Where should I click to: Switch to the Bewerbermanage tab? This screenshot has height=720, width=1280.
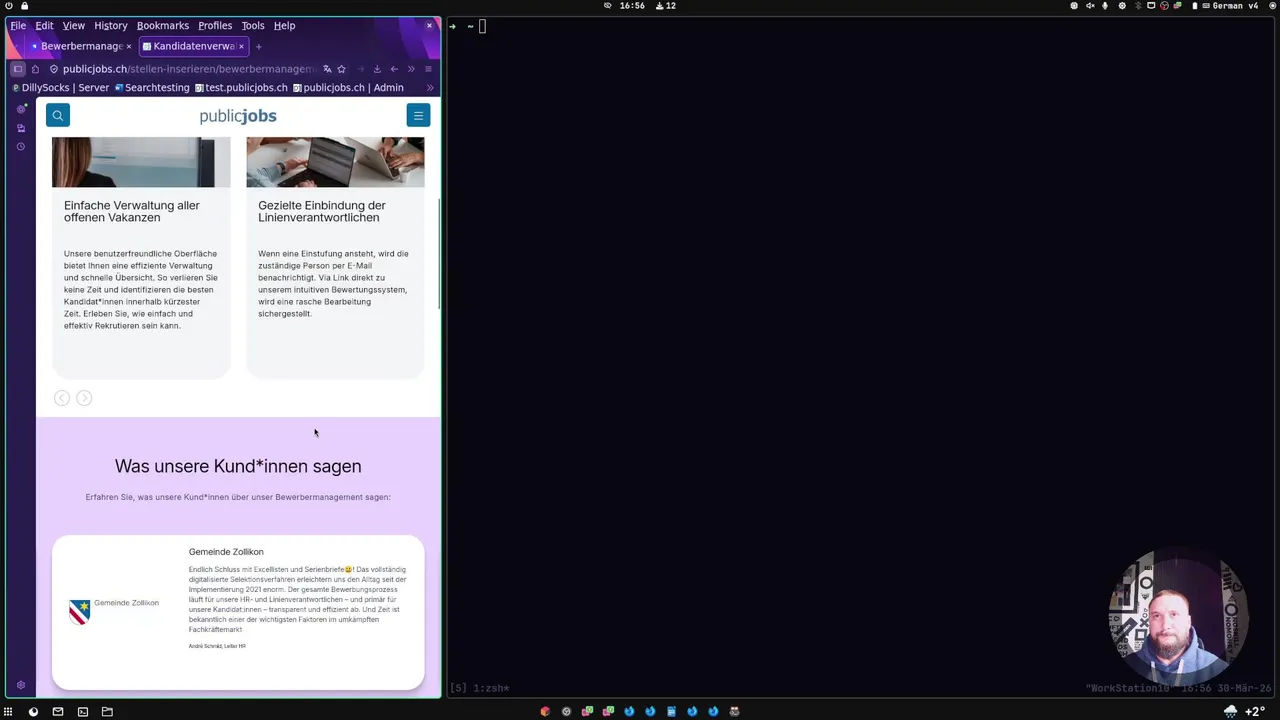[x=80, y=46]
